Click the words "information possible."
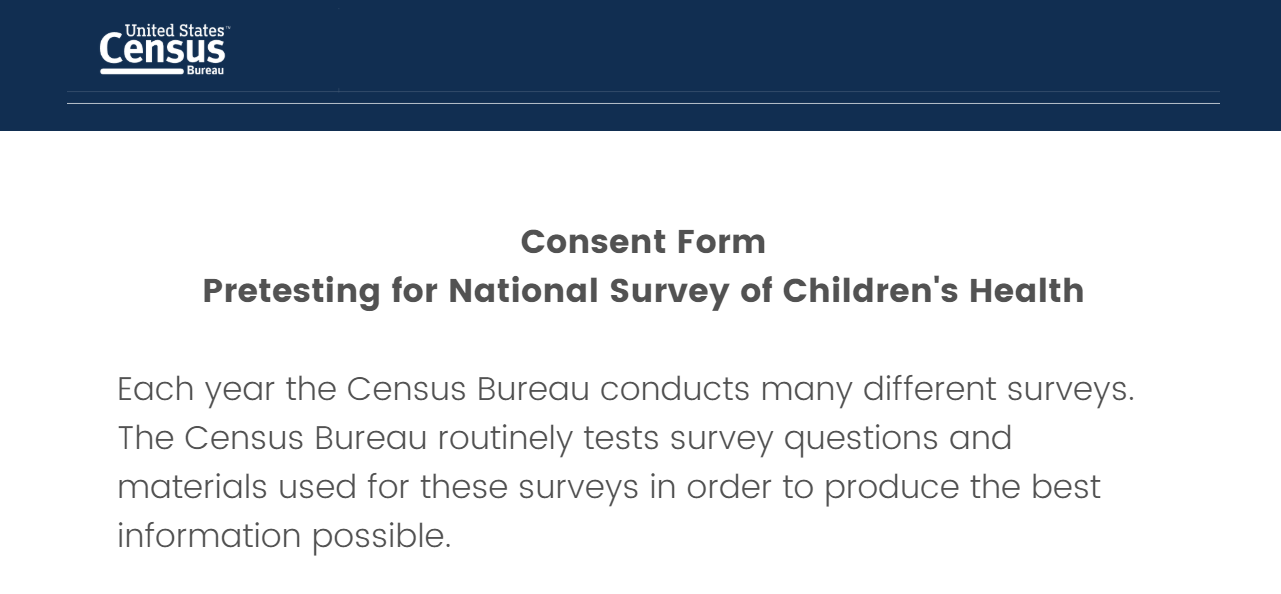The height and width of the screenshot is (594, 1281). [x=284, y=536]
